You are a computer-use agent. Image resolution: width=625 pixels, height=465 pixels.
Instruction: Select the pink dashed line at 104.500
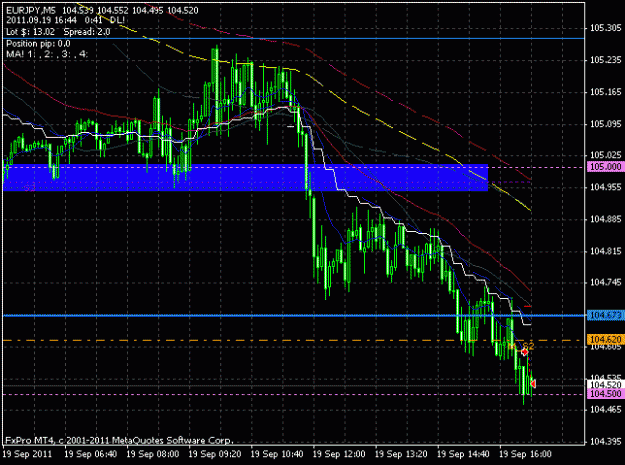(x=294, y=394)
